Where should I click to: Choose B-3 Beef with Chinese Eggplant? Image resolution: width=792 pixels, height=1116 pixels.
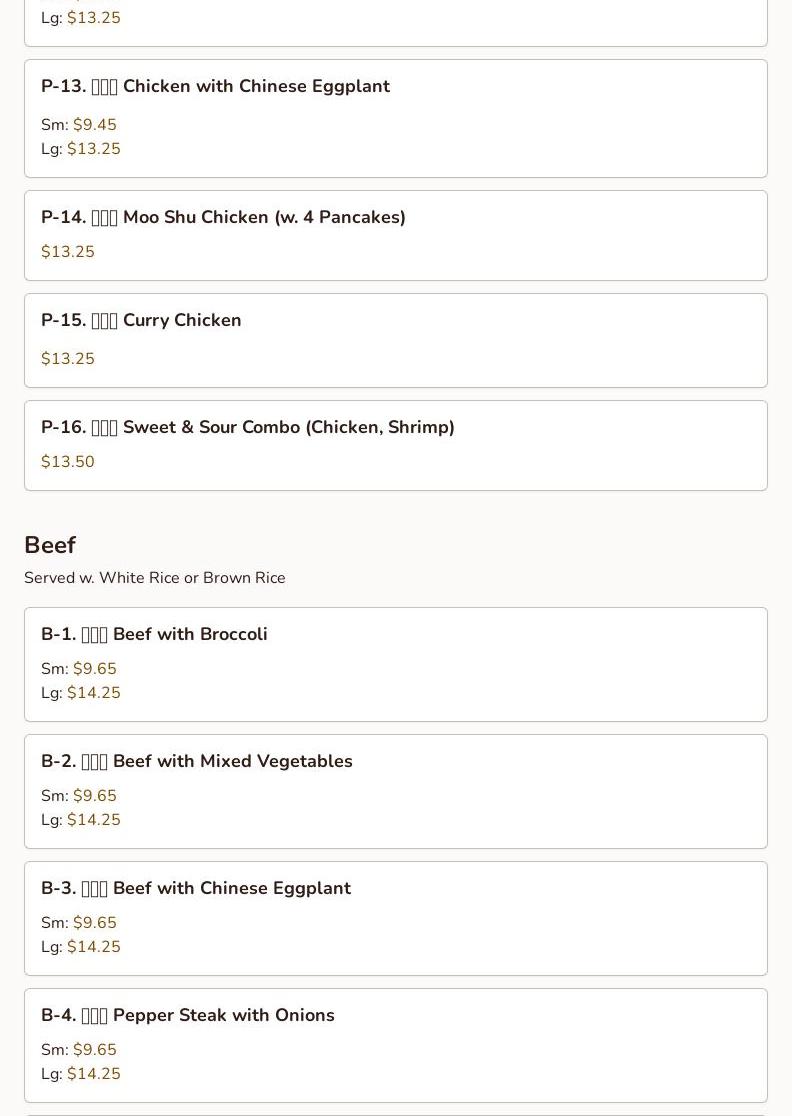(396, 918)
